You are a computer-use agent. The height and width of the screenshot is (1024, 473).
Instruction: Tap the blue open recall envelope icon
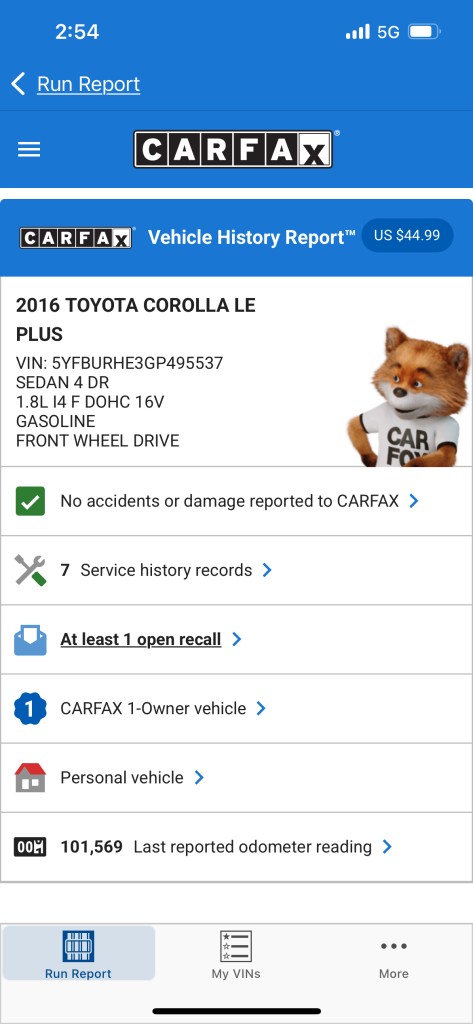click(x=30, y=639)
